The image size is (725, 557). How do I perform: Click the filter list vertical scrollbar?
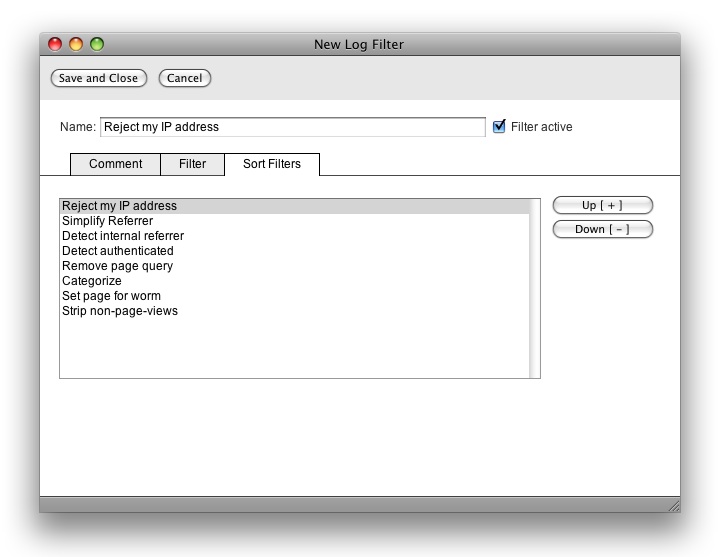pyautogui.click(x=535, y=288)
